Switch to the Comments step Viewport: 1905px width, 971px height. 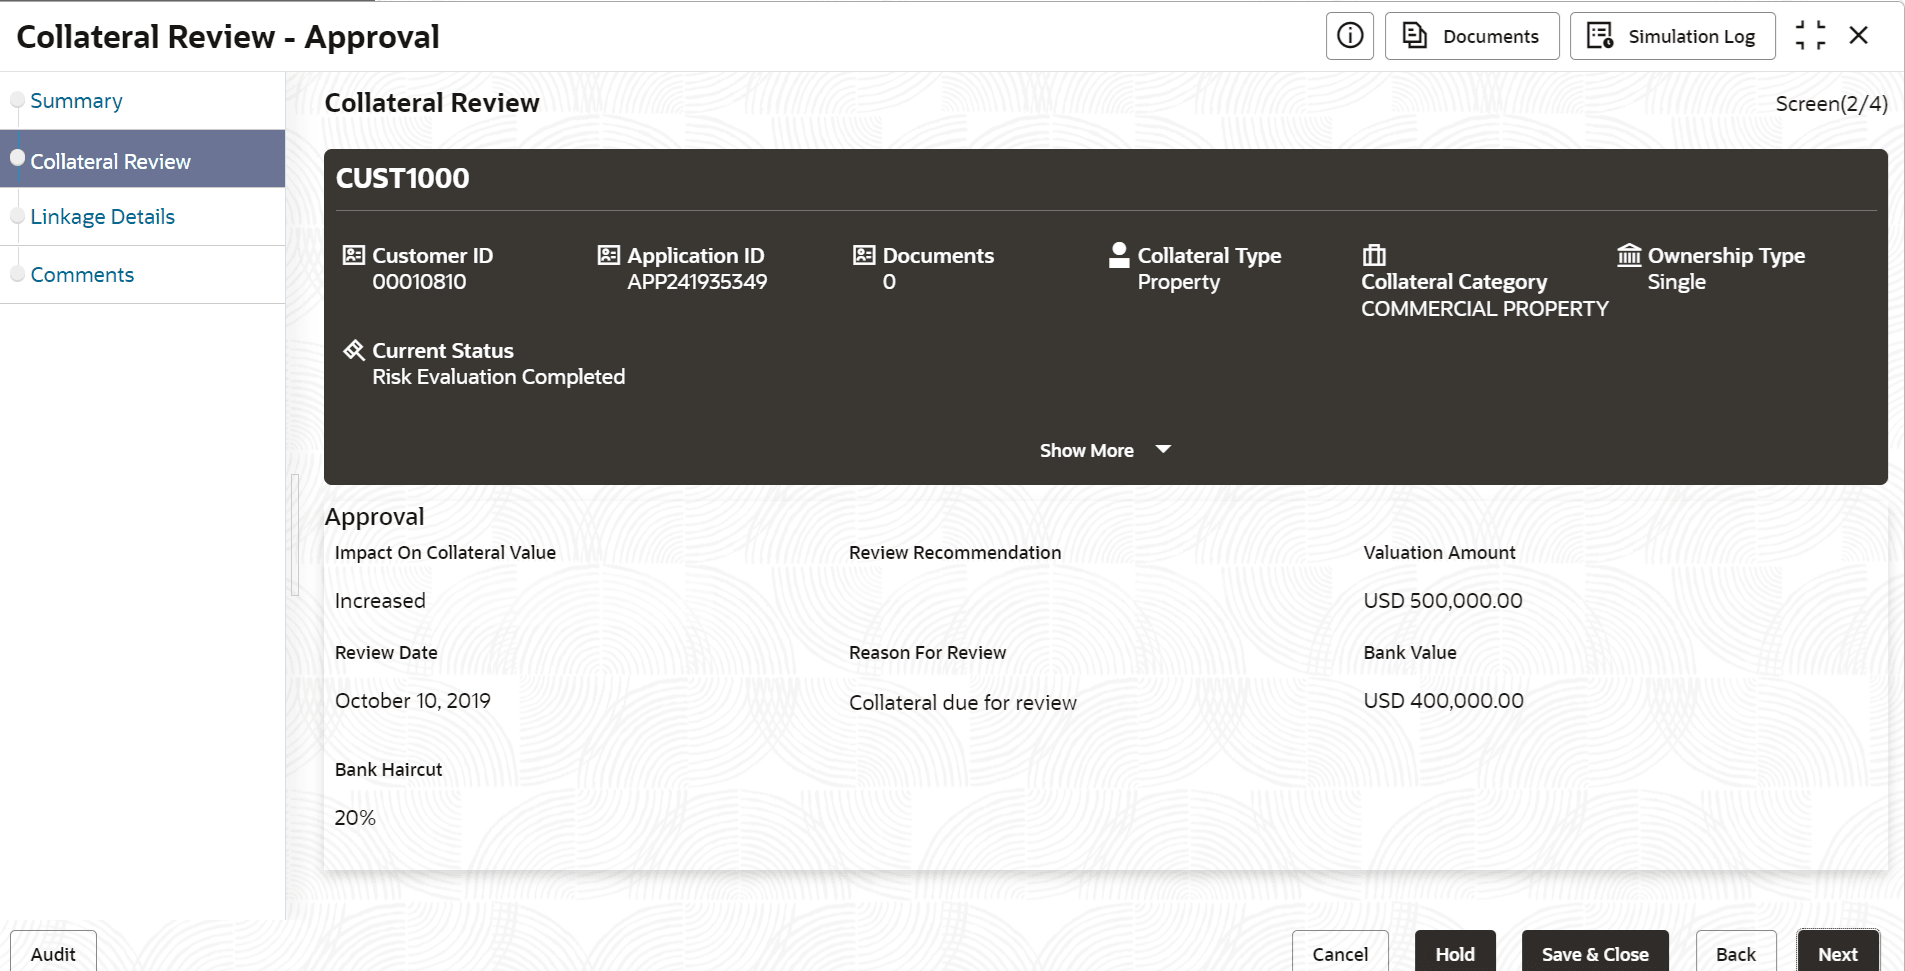82,275
